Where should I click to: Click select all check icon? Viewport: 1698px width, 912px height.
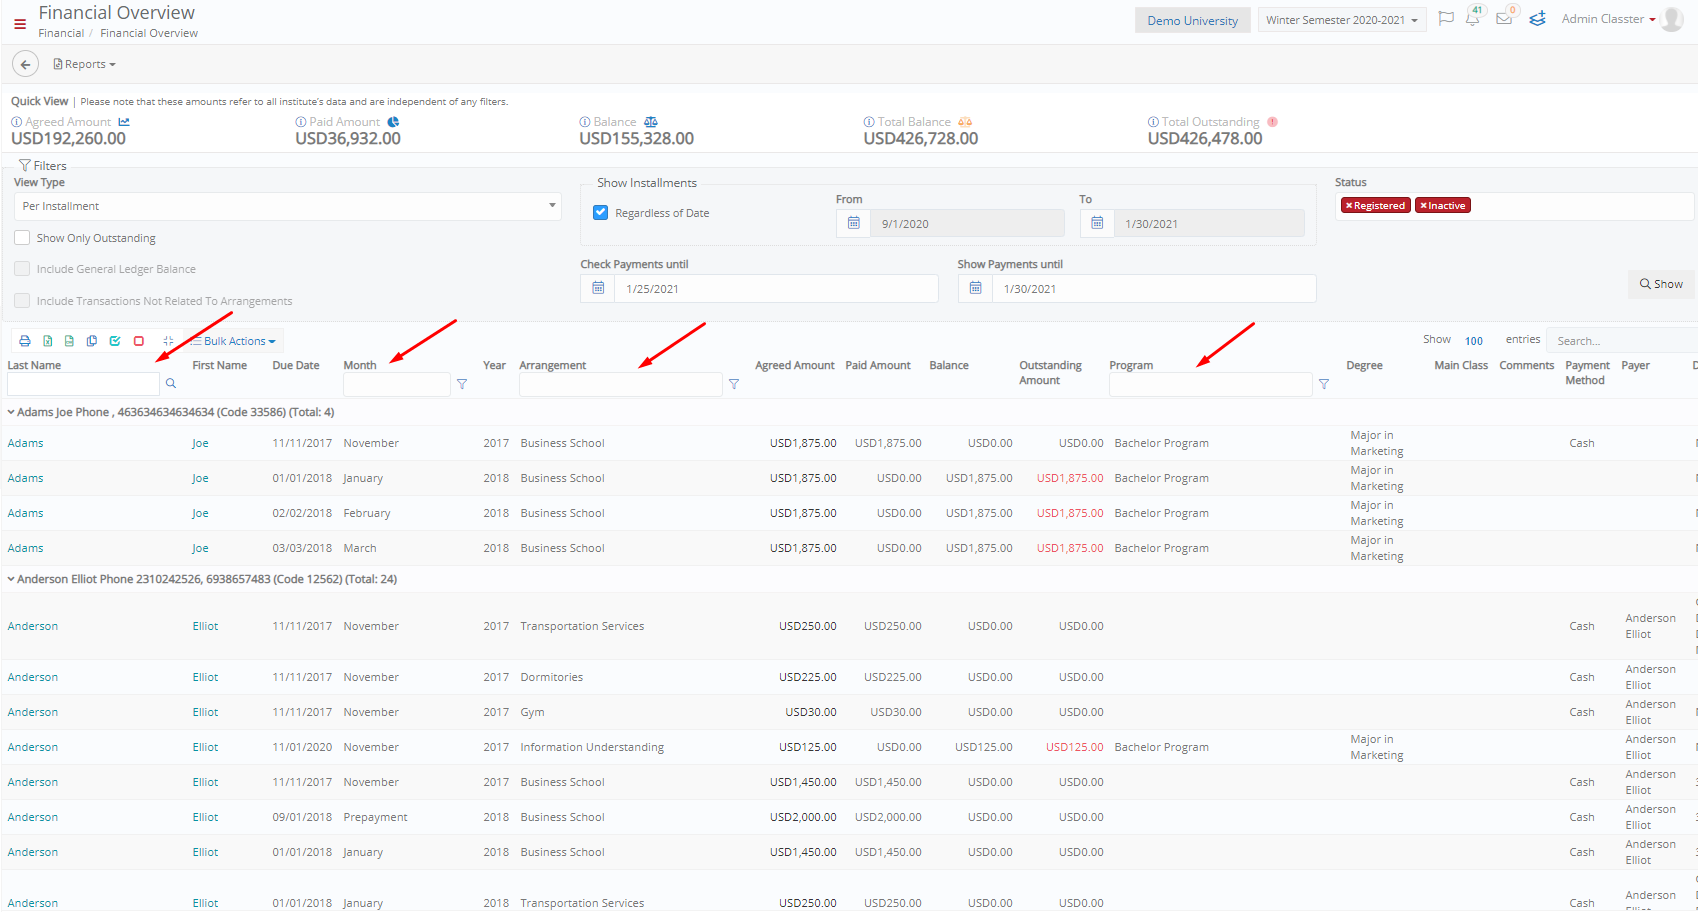(x=115, y=341)
